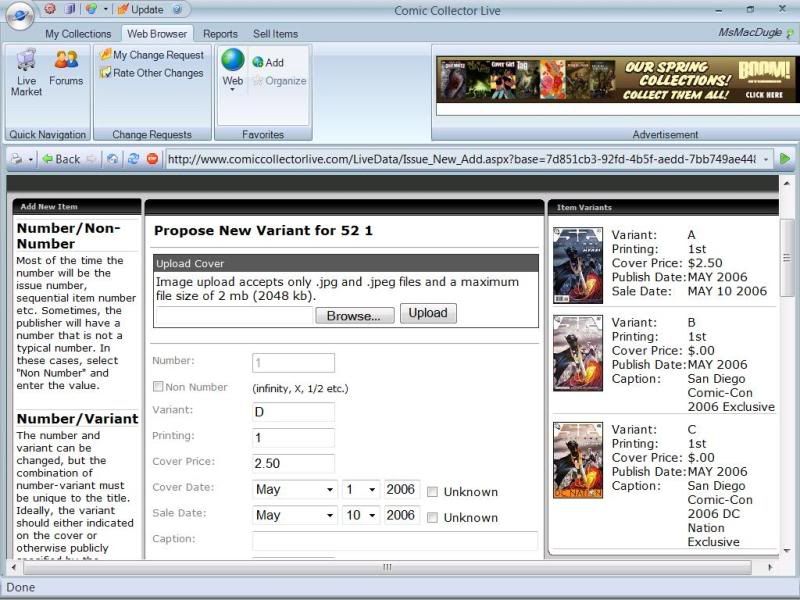Viewport: 800px width, 600px height.
Task: Click the scroll right arrow
Action: [x=770, y=567]
